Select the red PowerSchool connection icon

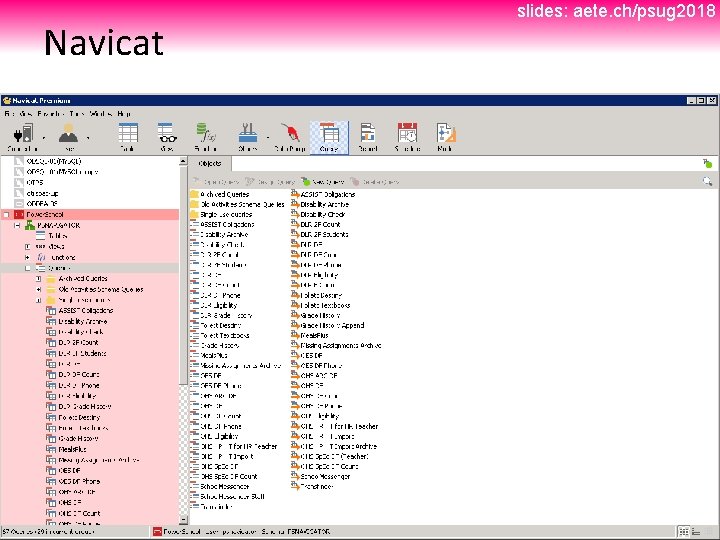[x=19, y=214]
